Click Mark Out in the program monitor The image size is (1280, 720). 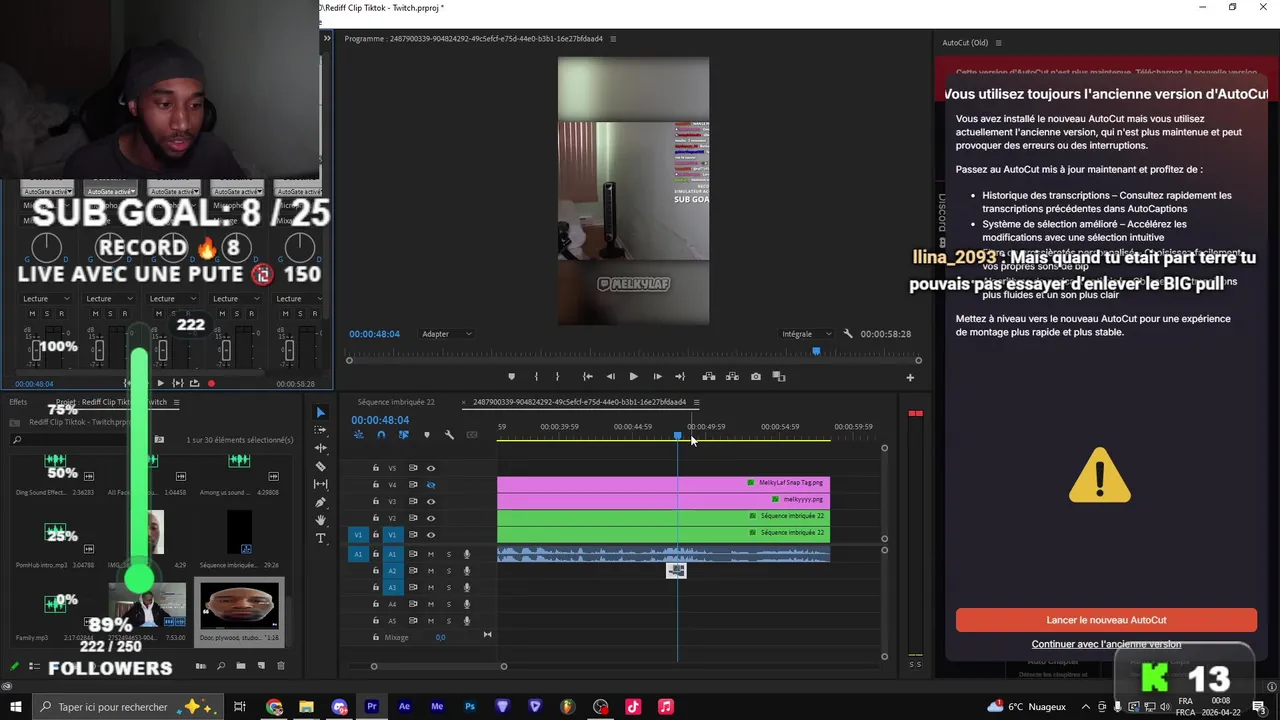coord(558,377)
